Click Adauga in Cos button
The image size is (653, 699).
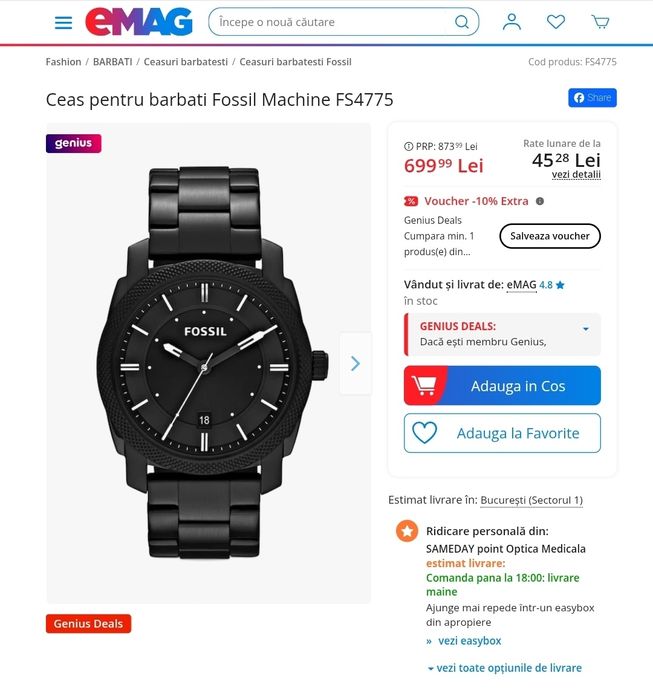coord(502,386)
